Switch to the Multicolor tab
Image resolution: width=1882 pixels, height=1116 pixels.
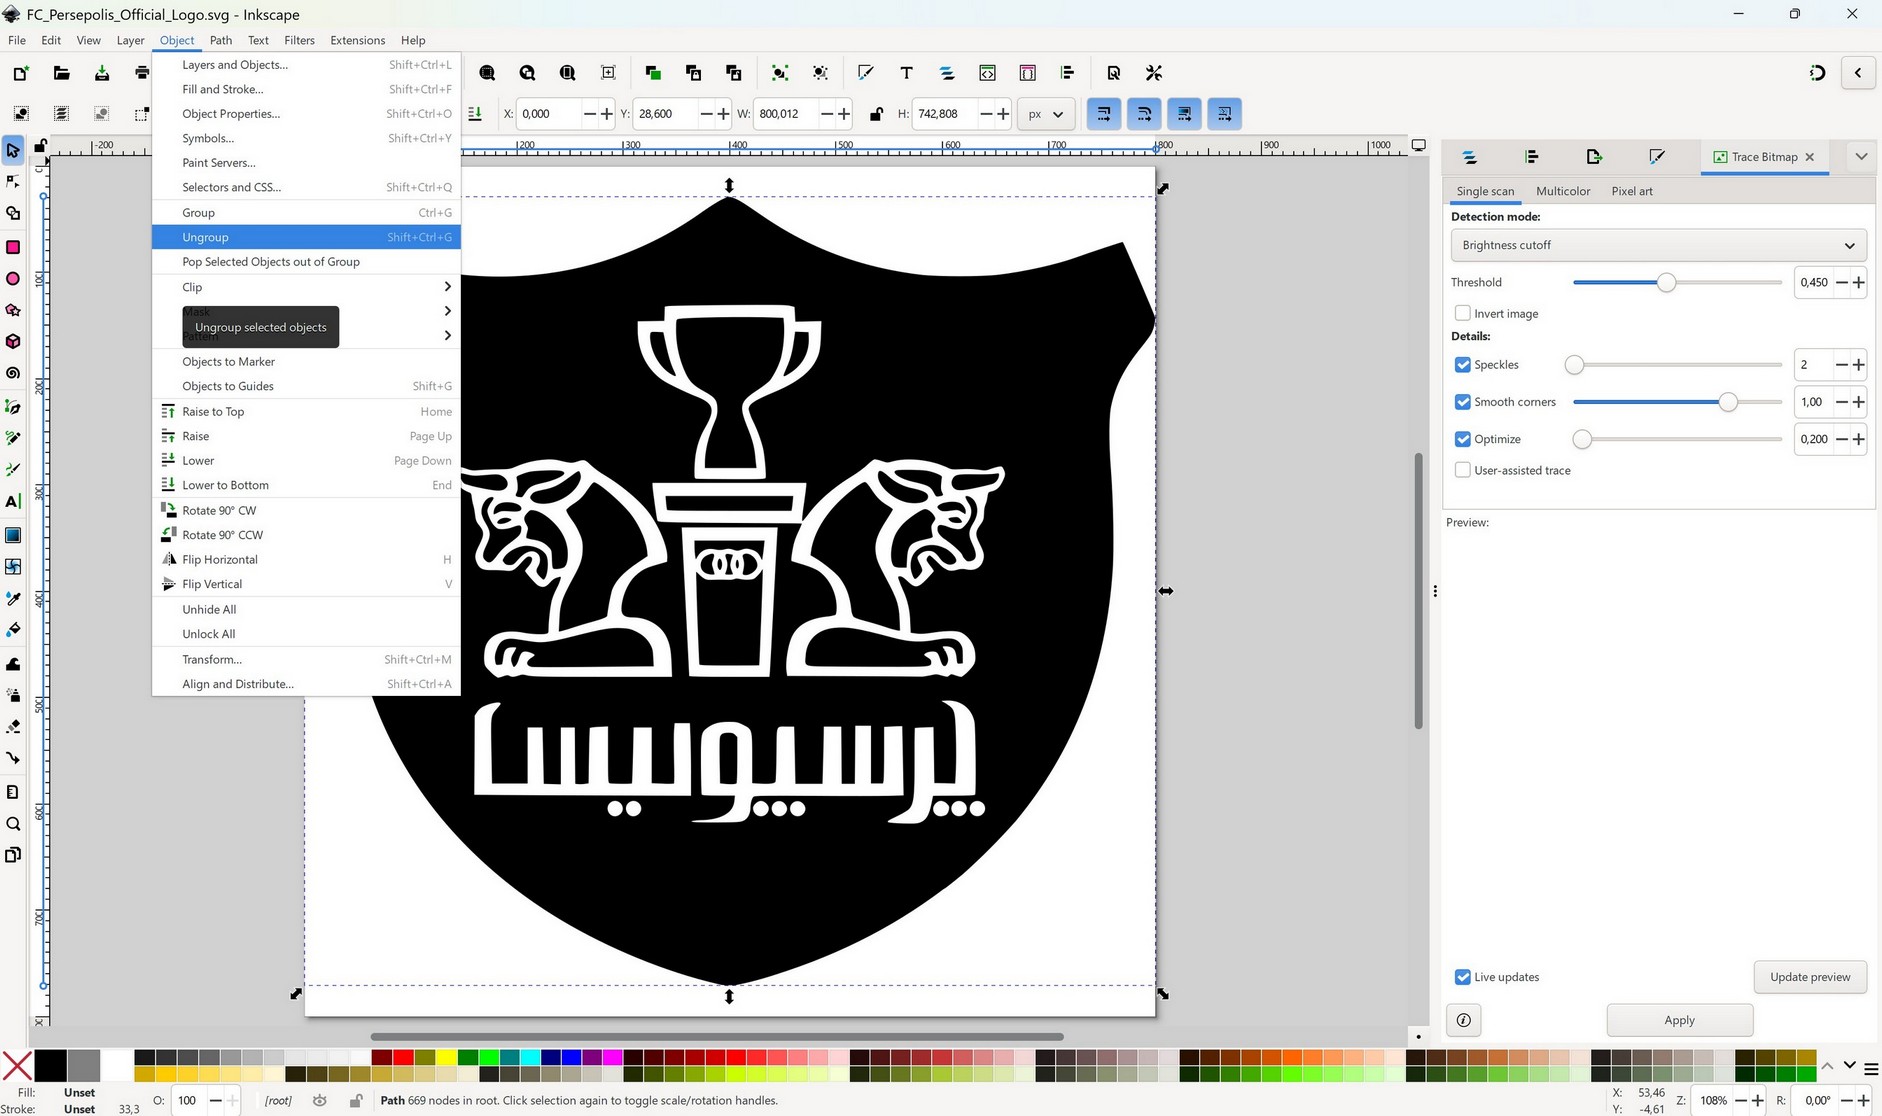[x=1563, y=191]
